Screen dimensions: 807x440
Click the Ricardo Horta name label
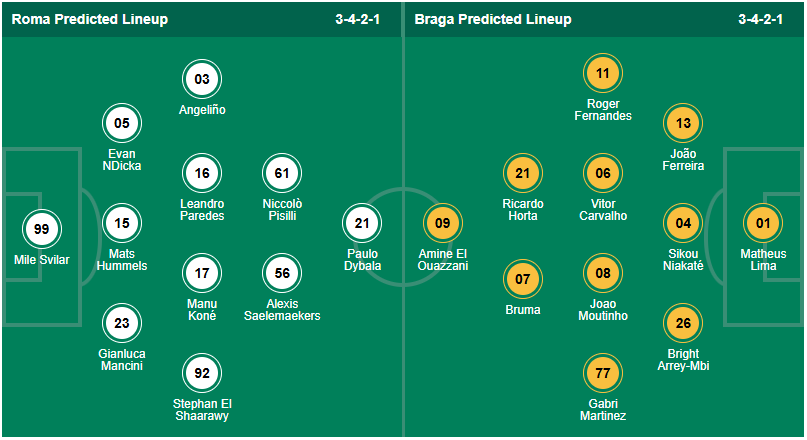tap(522, 209)
